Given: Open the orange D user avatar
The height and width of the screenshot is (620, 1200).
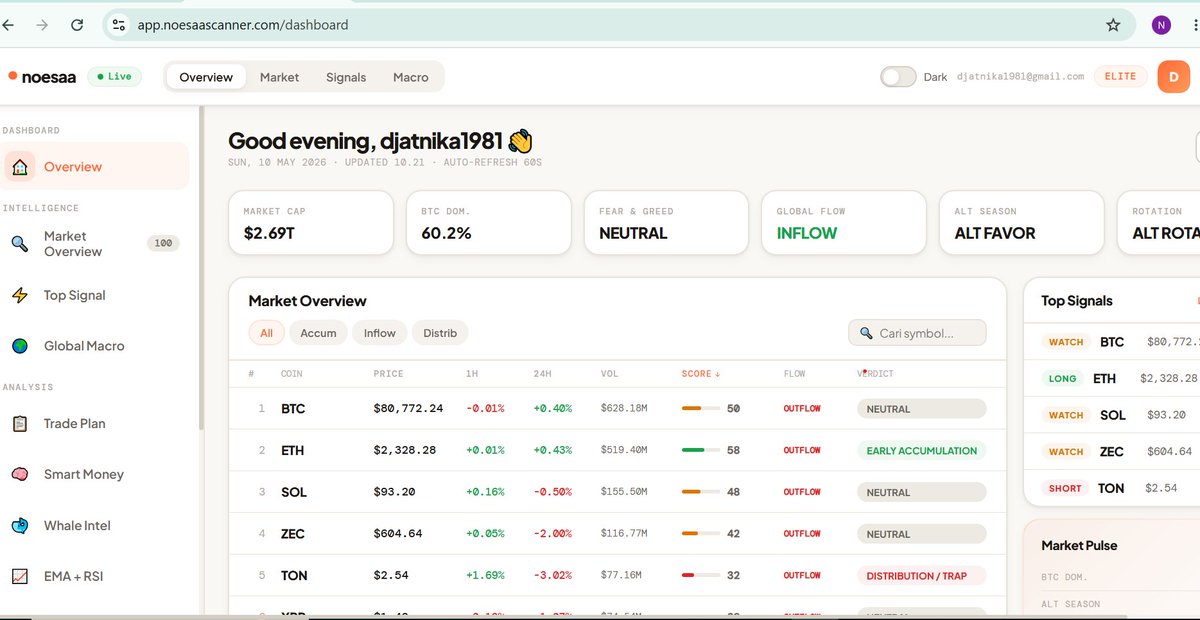Looking at the screenshot, I should [1174, 77].
